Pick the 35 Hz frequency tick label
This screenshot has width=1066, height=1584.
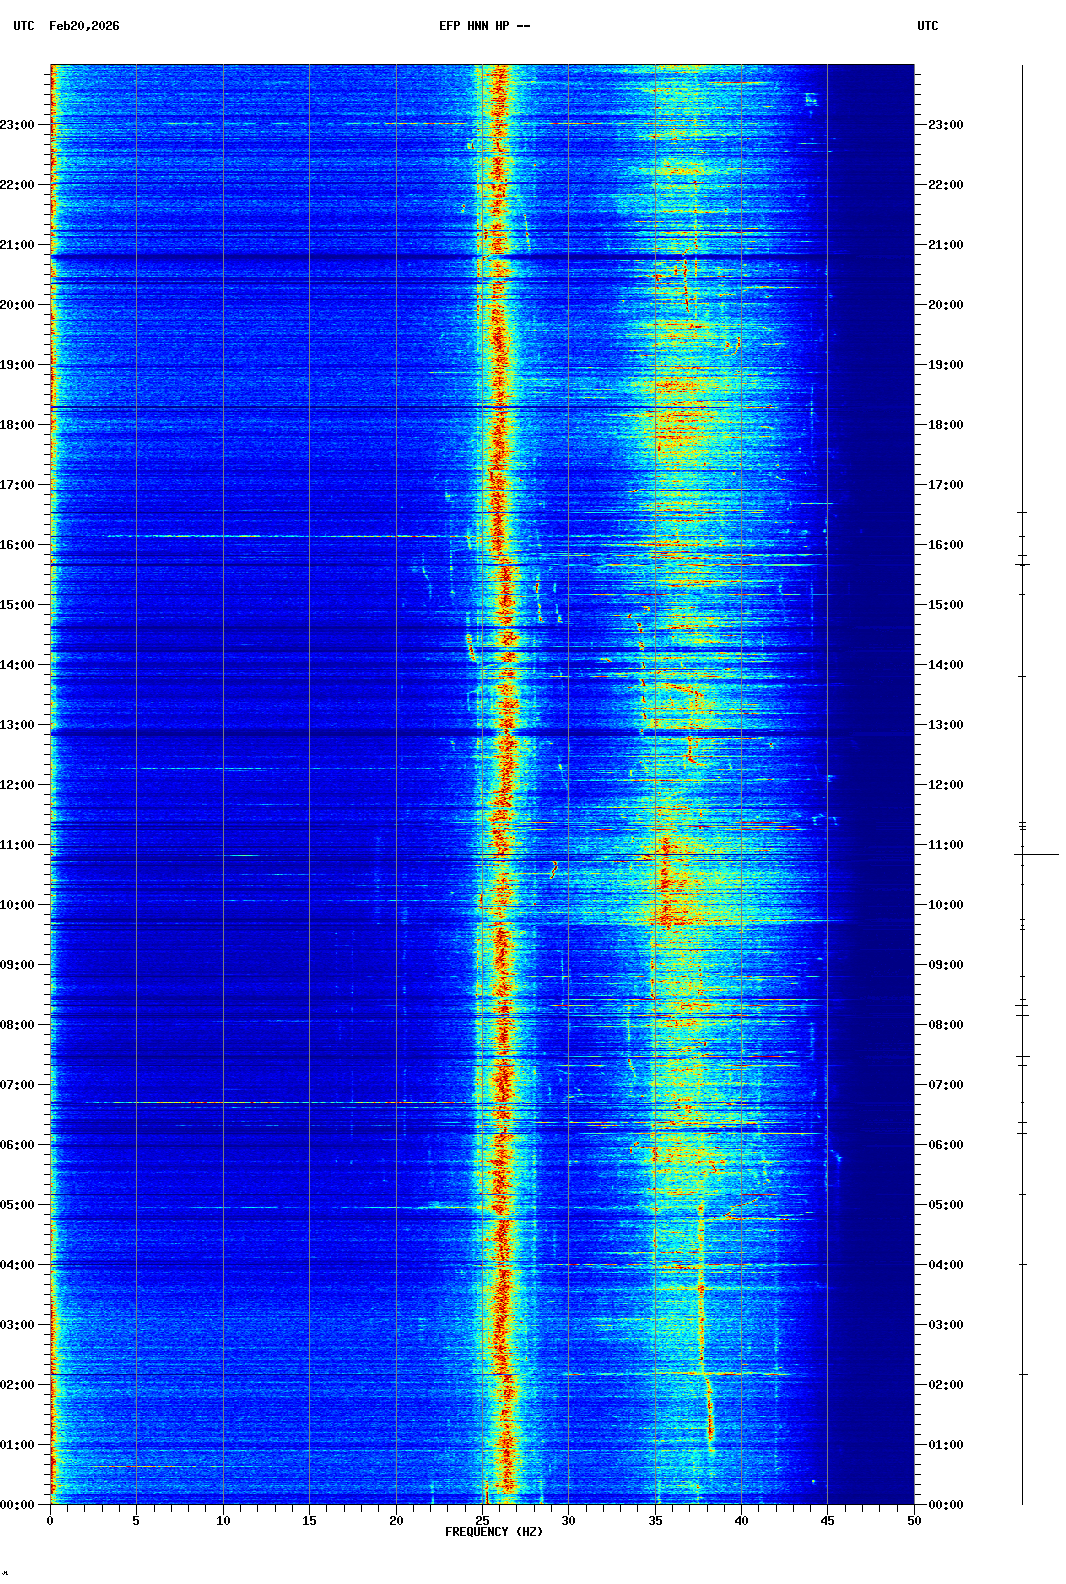(655, 1521)
